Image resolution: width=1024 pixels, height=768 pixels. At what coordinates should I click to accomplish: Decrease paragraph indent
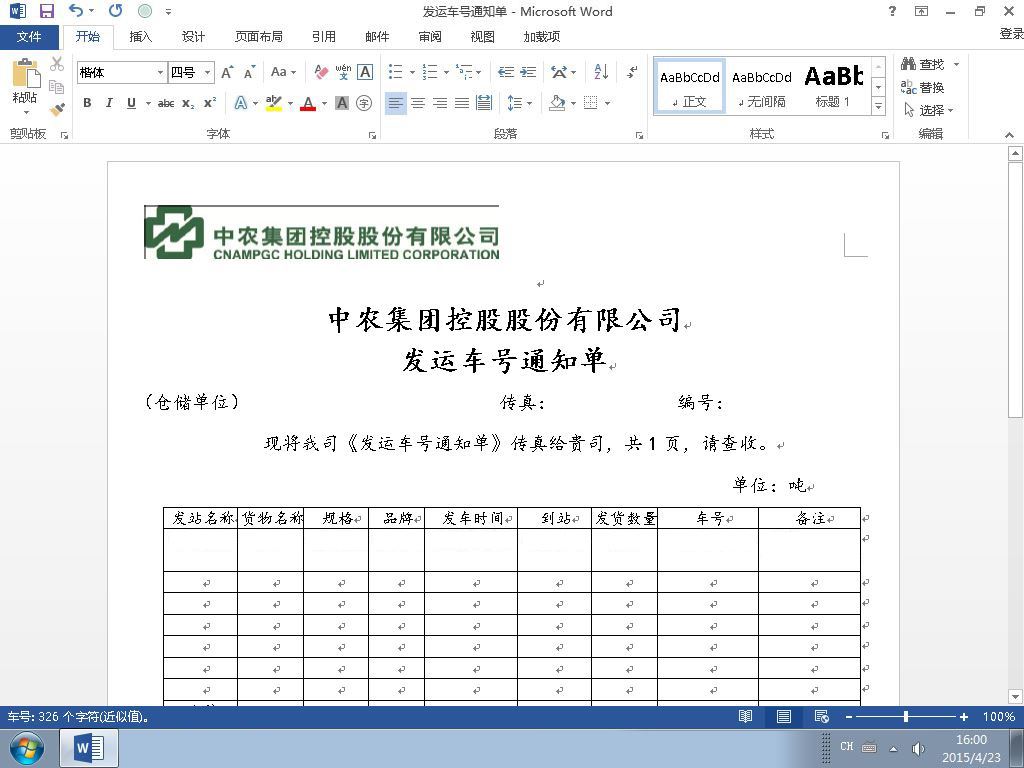[x=505, y=72]
